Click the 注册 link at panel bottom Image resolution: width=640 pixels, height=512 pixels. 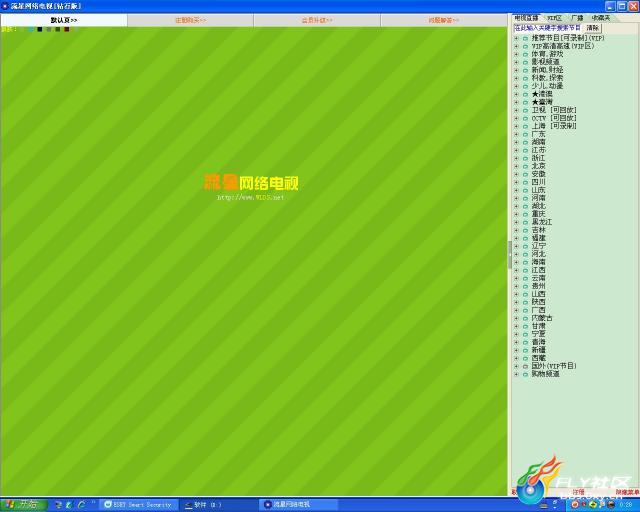(578, 492)
